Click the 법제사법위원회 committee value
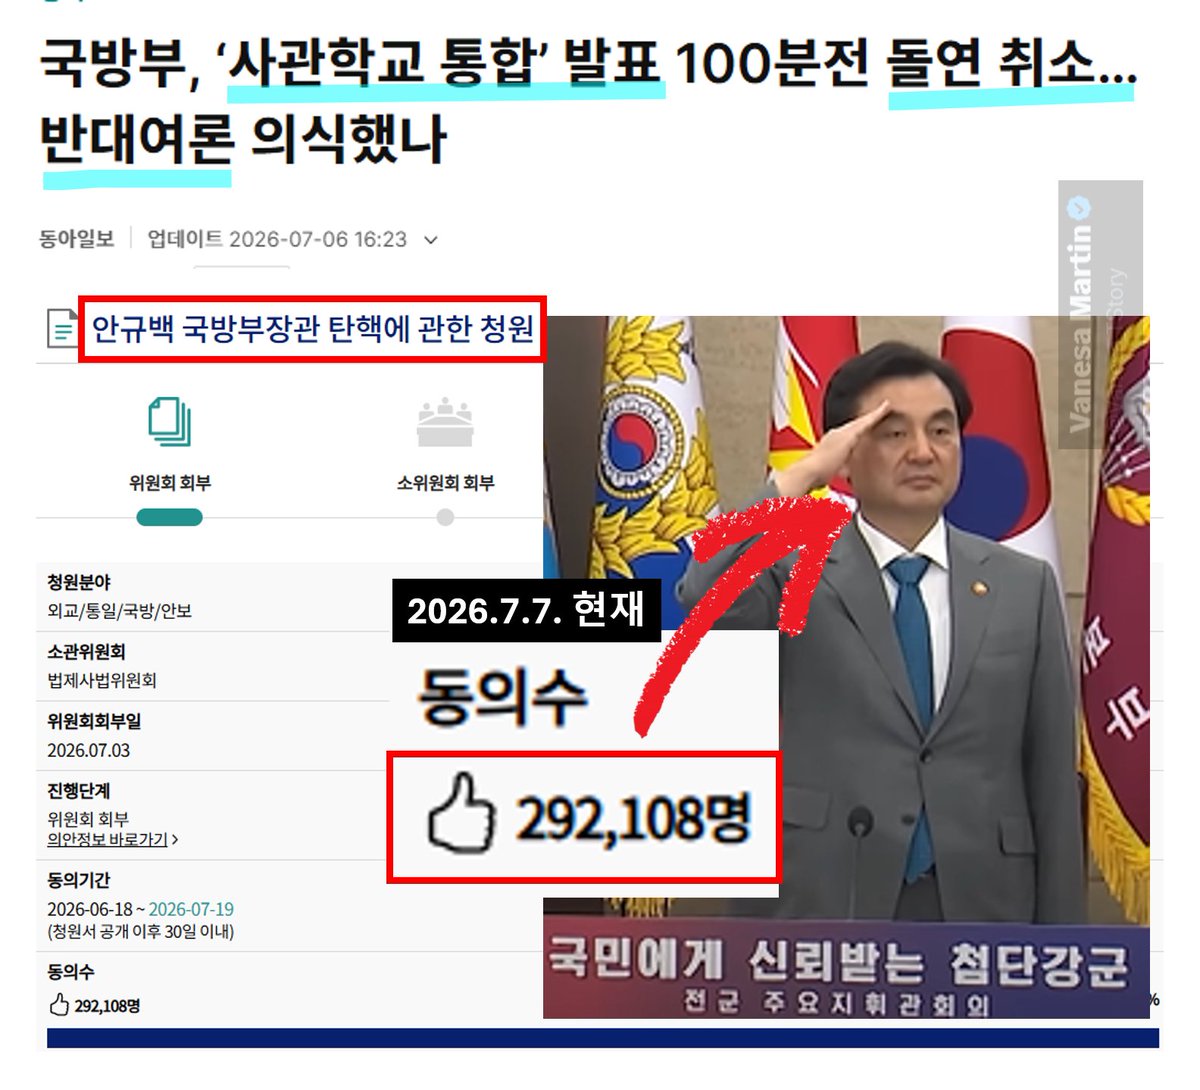The height and width of the screenshot is (1090, 1200). click(102, 681)
